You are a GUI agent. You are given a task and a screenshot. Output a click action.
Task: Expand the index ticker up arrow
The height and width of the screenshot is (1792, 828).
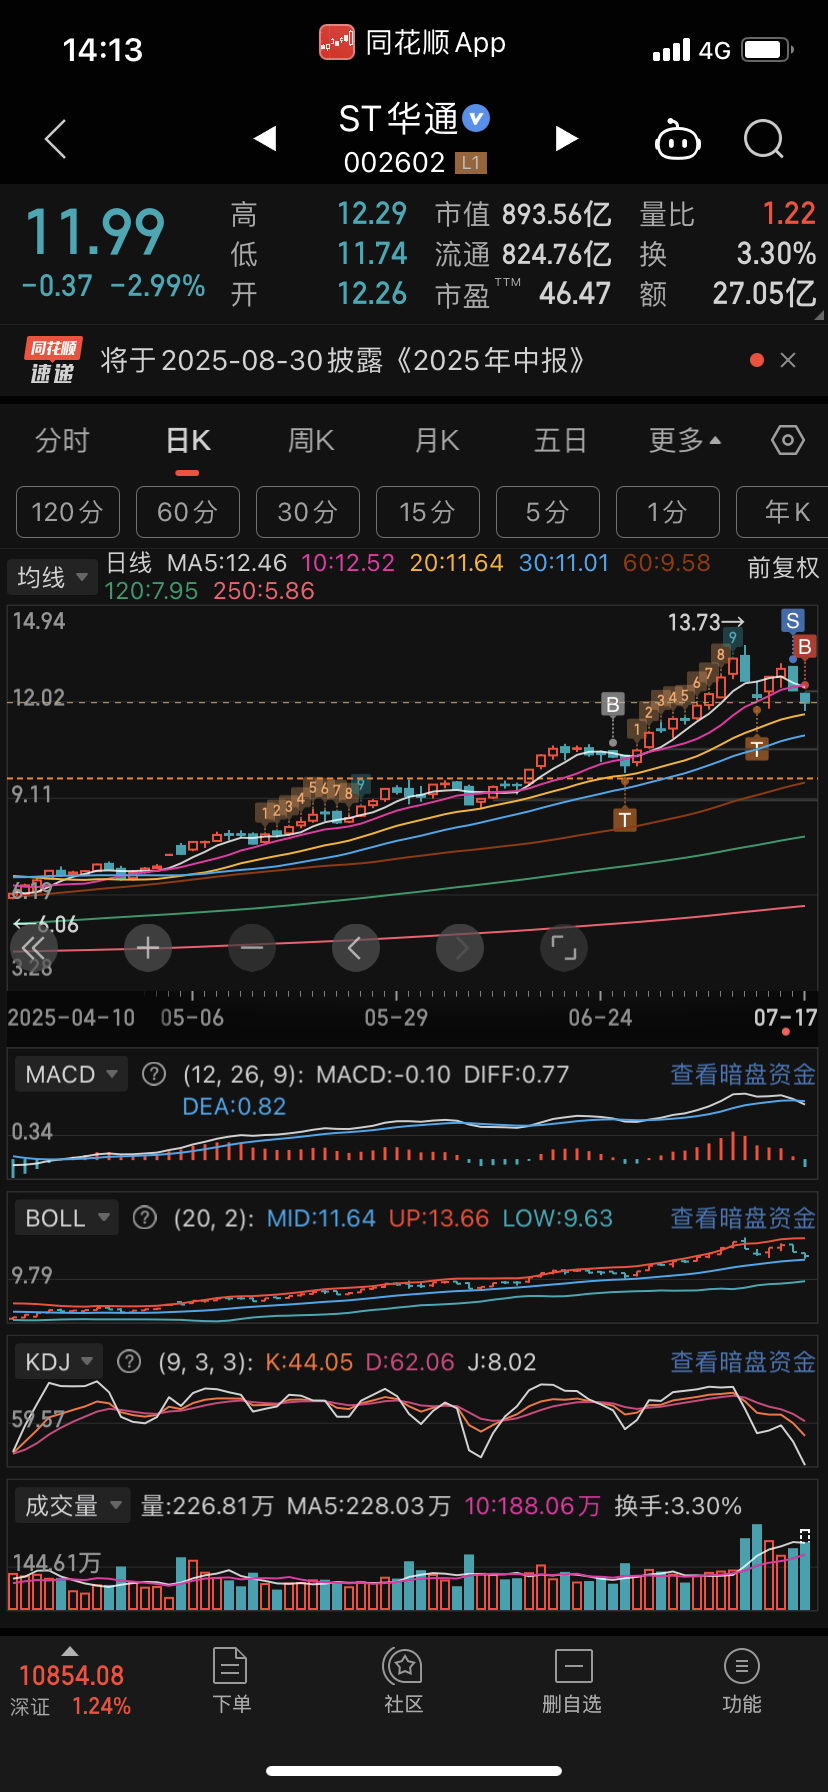[70, 1650]
